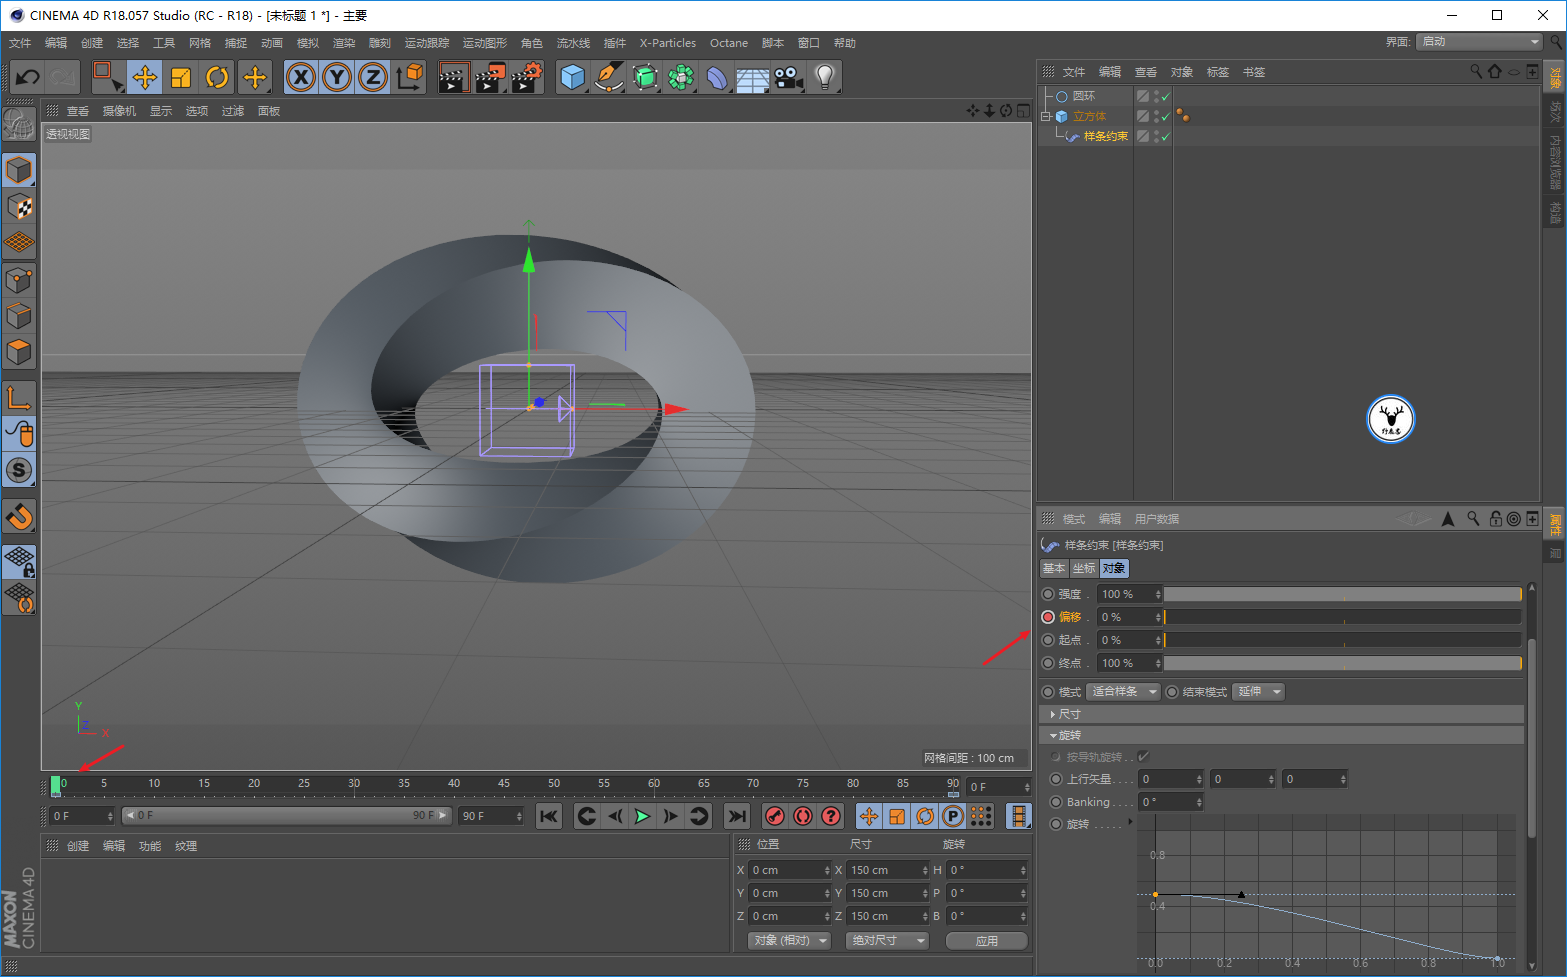Toggle enable checkmark for 样条约束 object

point(1166,136)
